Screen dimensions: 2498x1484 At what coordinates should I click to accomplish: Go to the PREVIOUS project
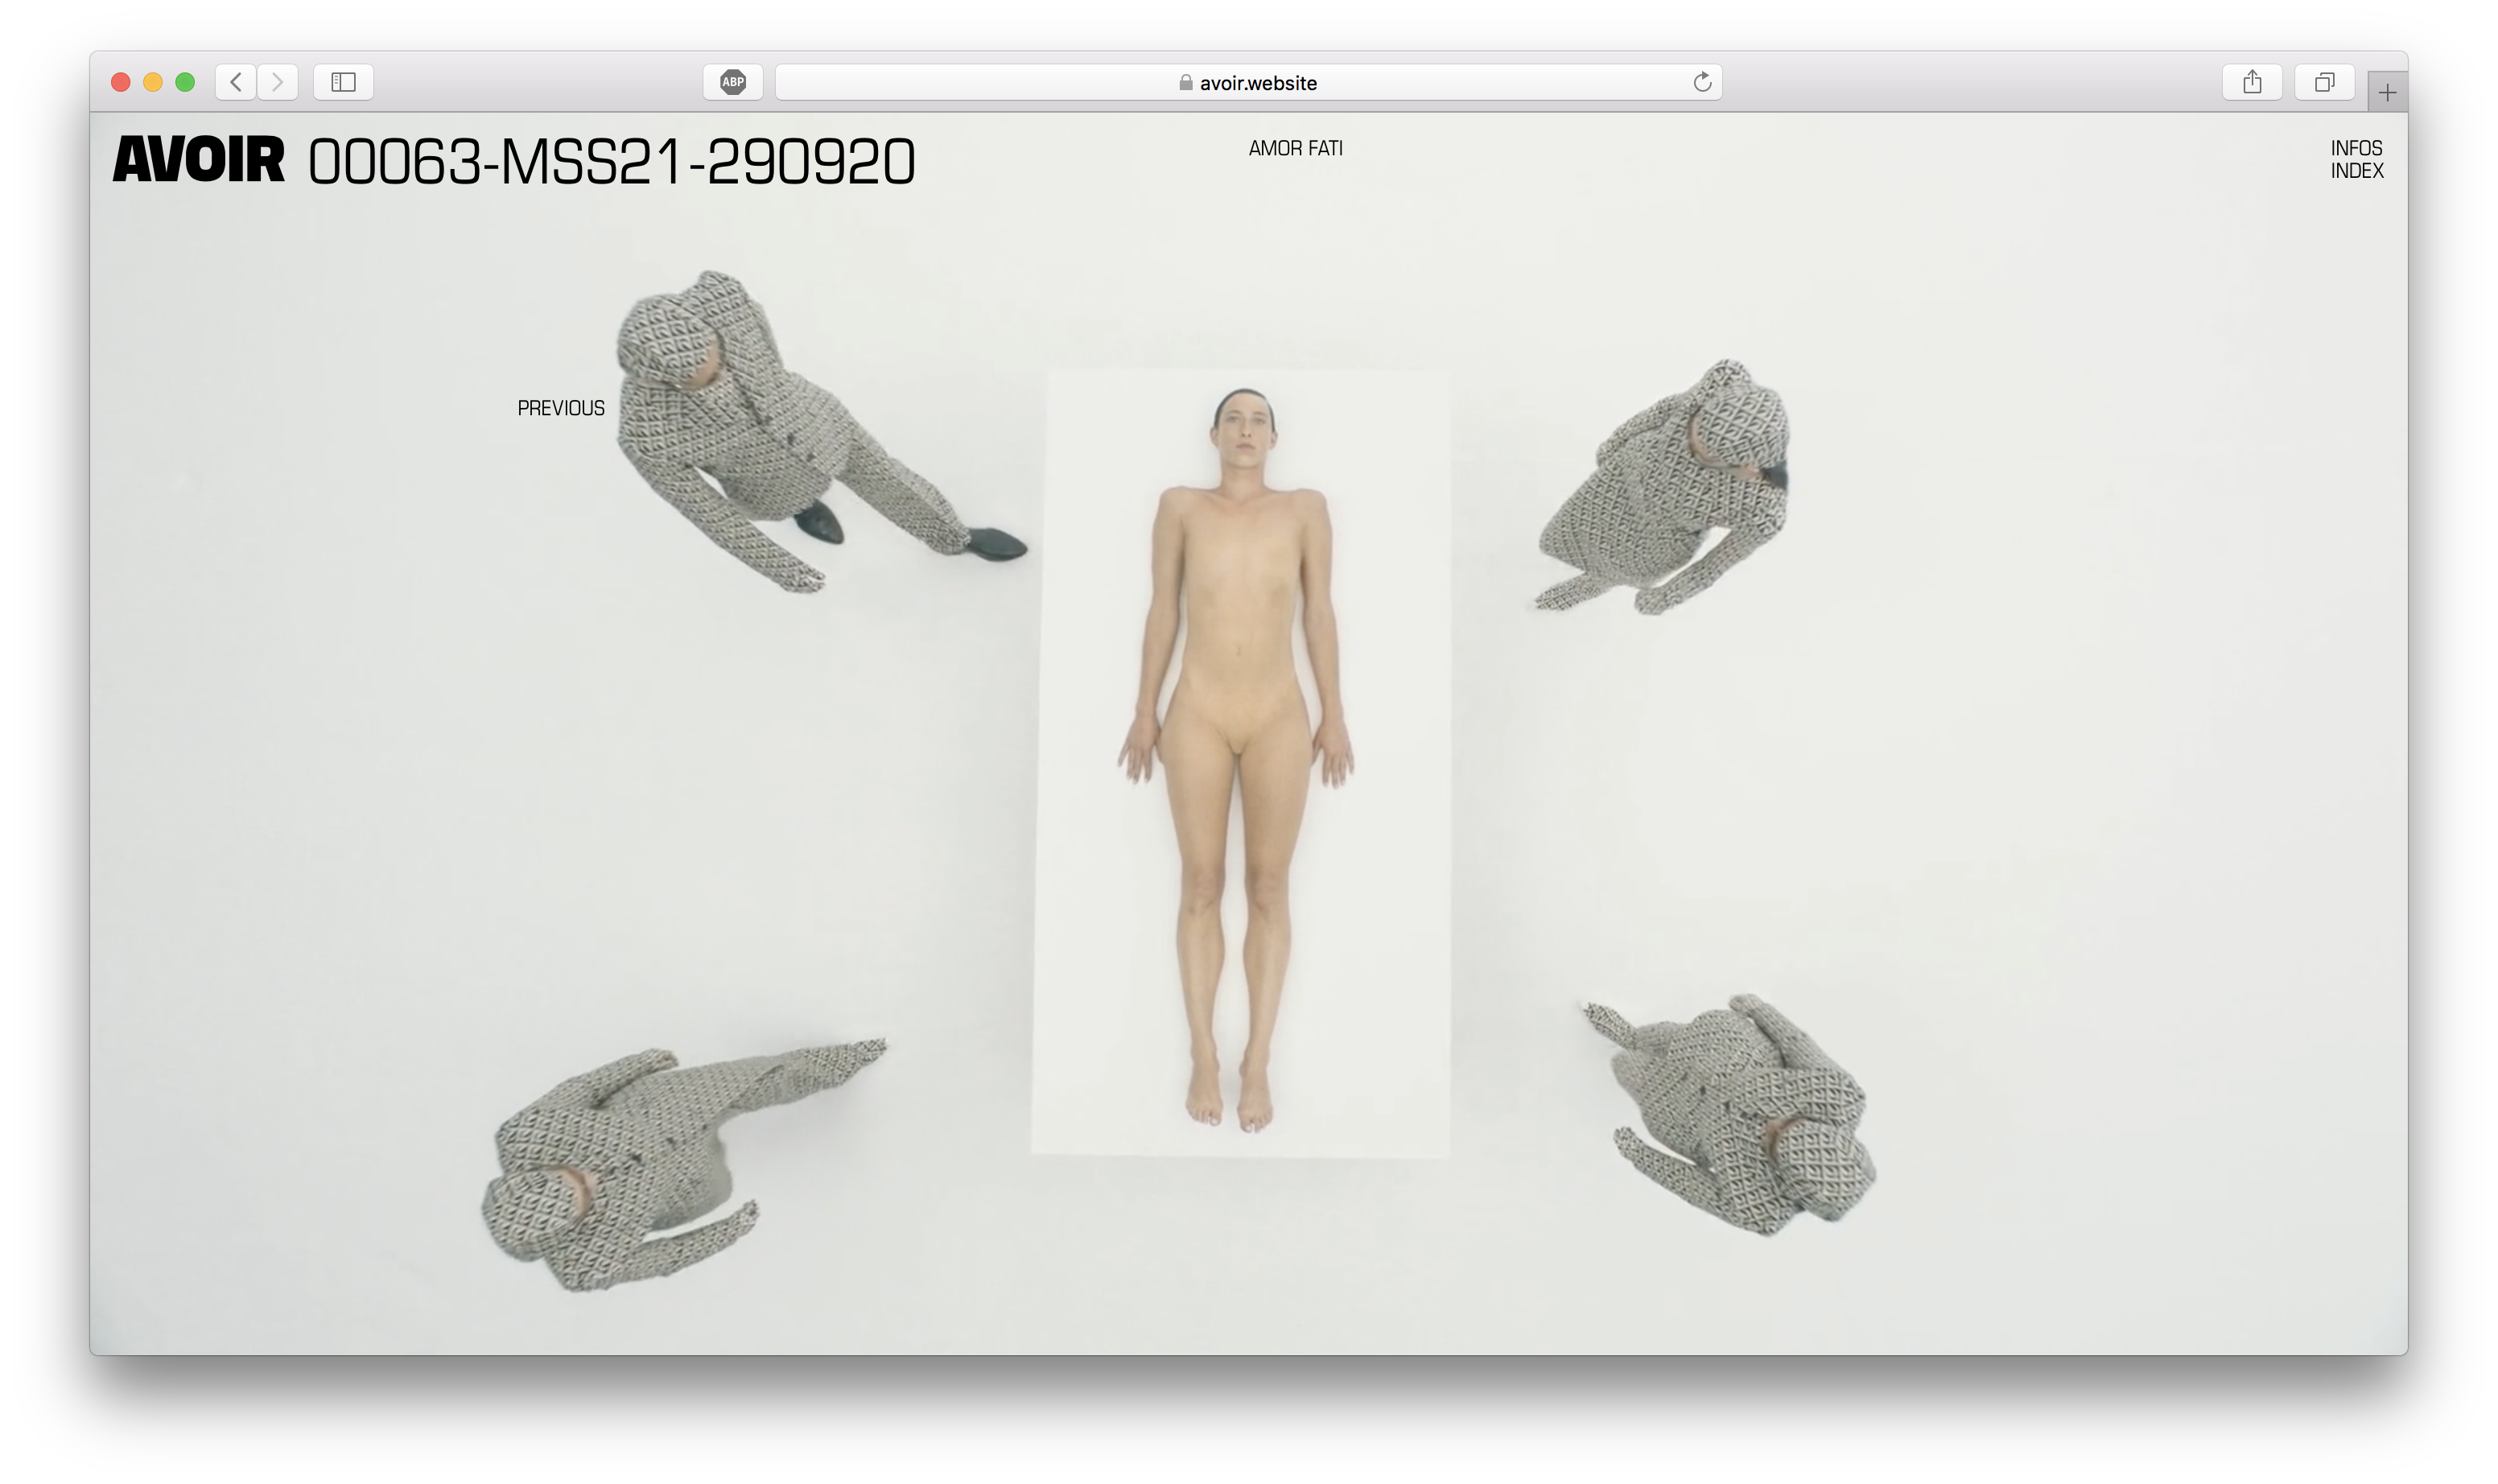[x=561, y=408]
